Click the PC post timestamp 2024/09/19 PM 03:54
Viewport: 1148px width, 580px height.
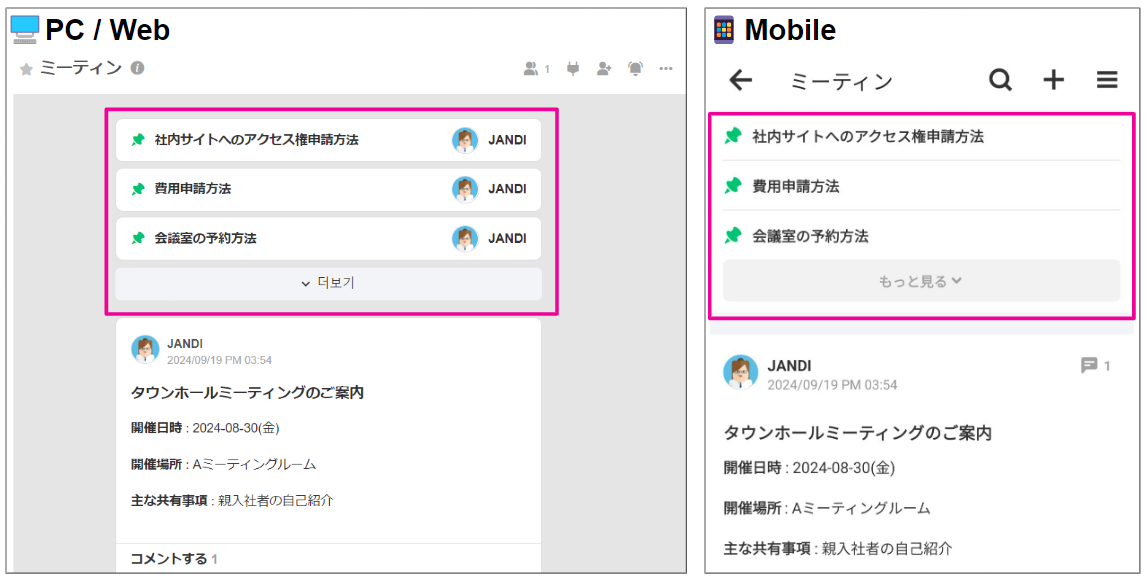click(219, 360)
